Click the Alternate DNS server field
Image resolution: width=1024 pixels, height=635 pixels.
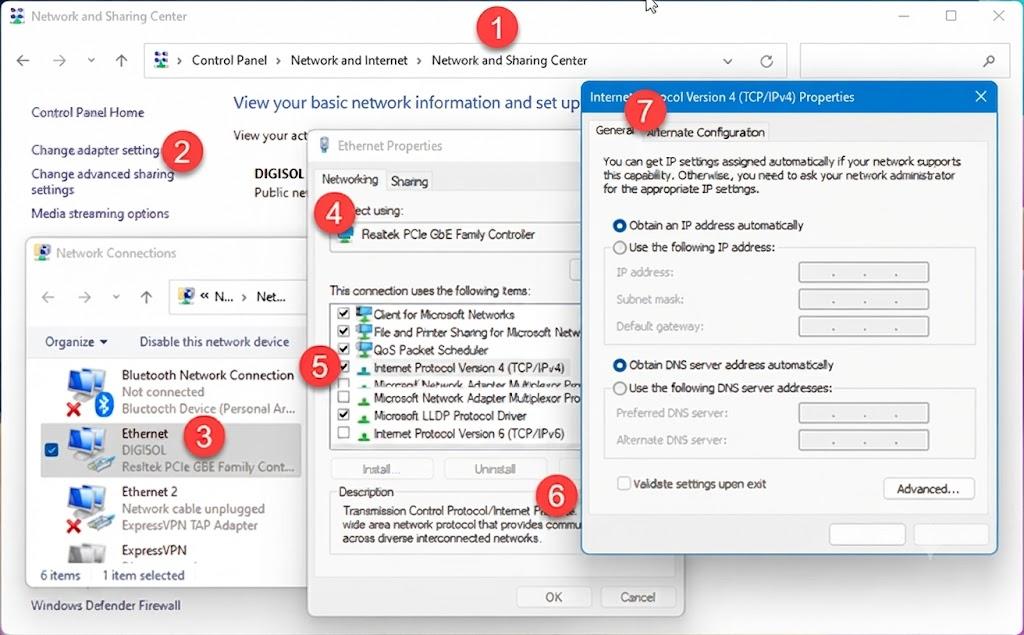(x=863, y=440)
